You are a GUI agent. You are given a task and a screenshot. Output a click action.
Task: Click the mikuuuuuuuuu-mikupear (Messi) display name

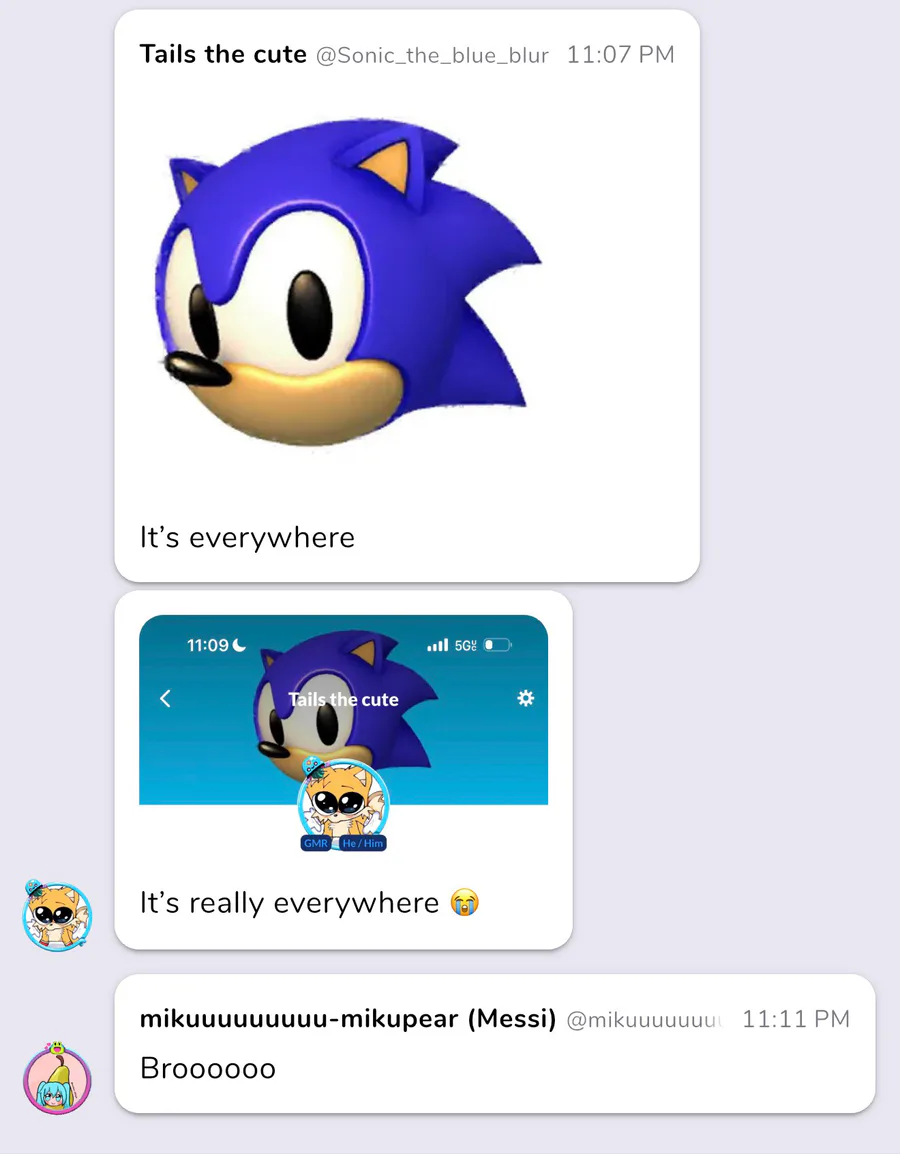348,1019
